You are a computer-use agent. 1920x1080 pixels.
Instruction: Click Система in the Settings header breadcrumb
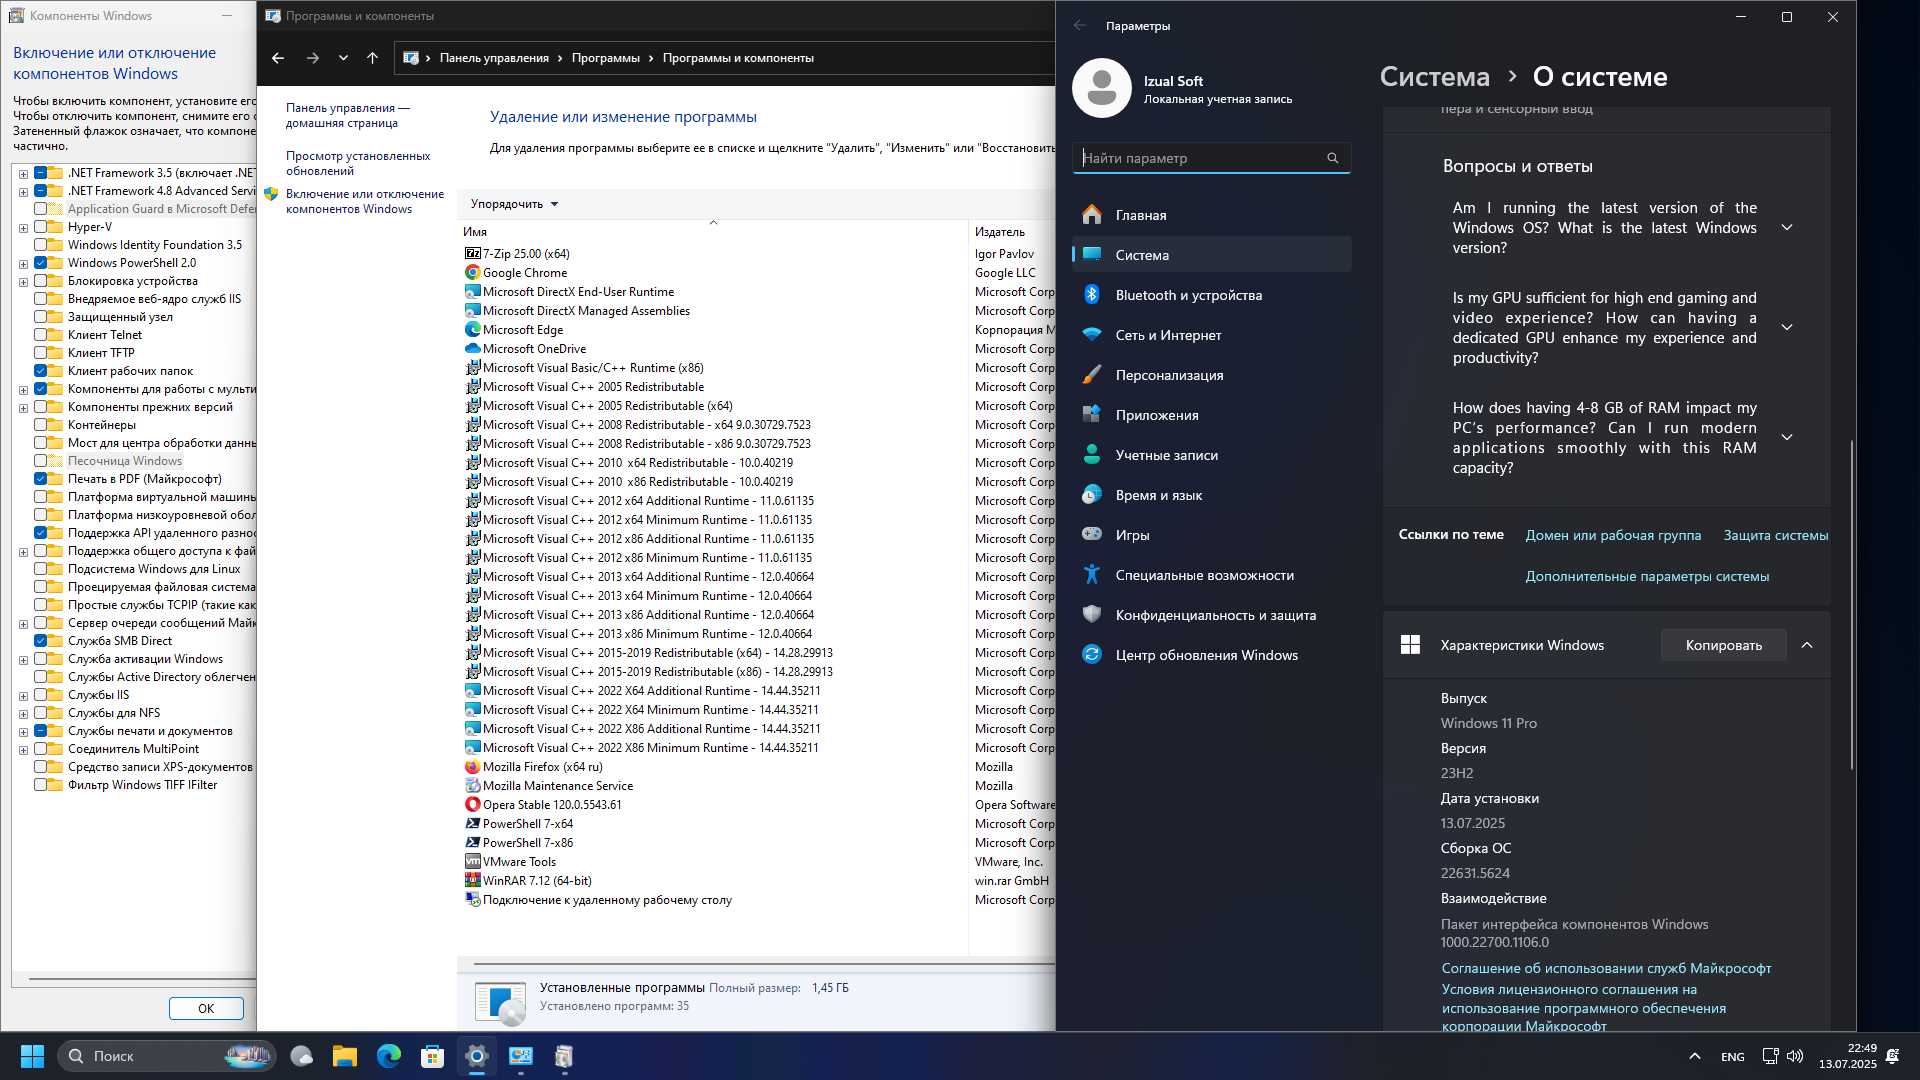(x=1434, y=77)
